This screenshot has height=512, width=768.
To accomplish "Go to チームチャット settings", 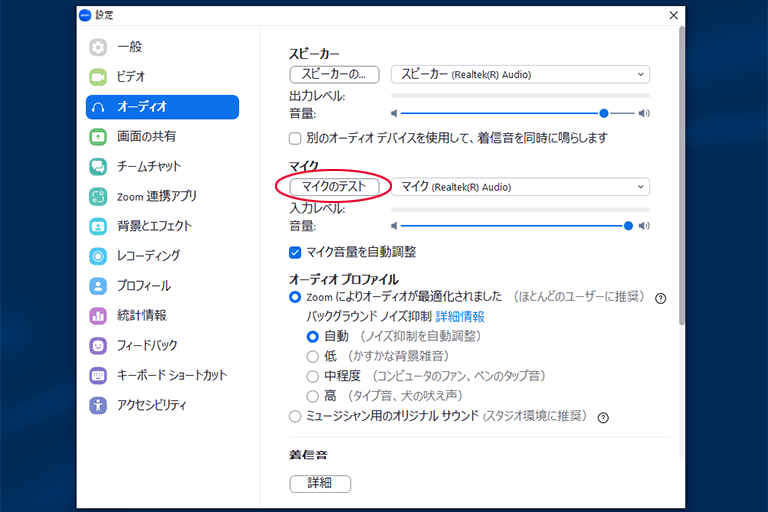I will (162, 167).
